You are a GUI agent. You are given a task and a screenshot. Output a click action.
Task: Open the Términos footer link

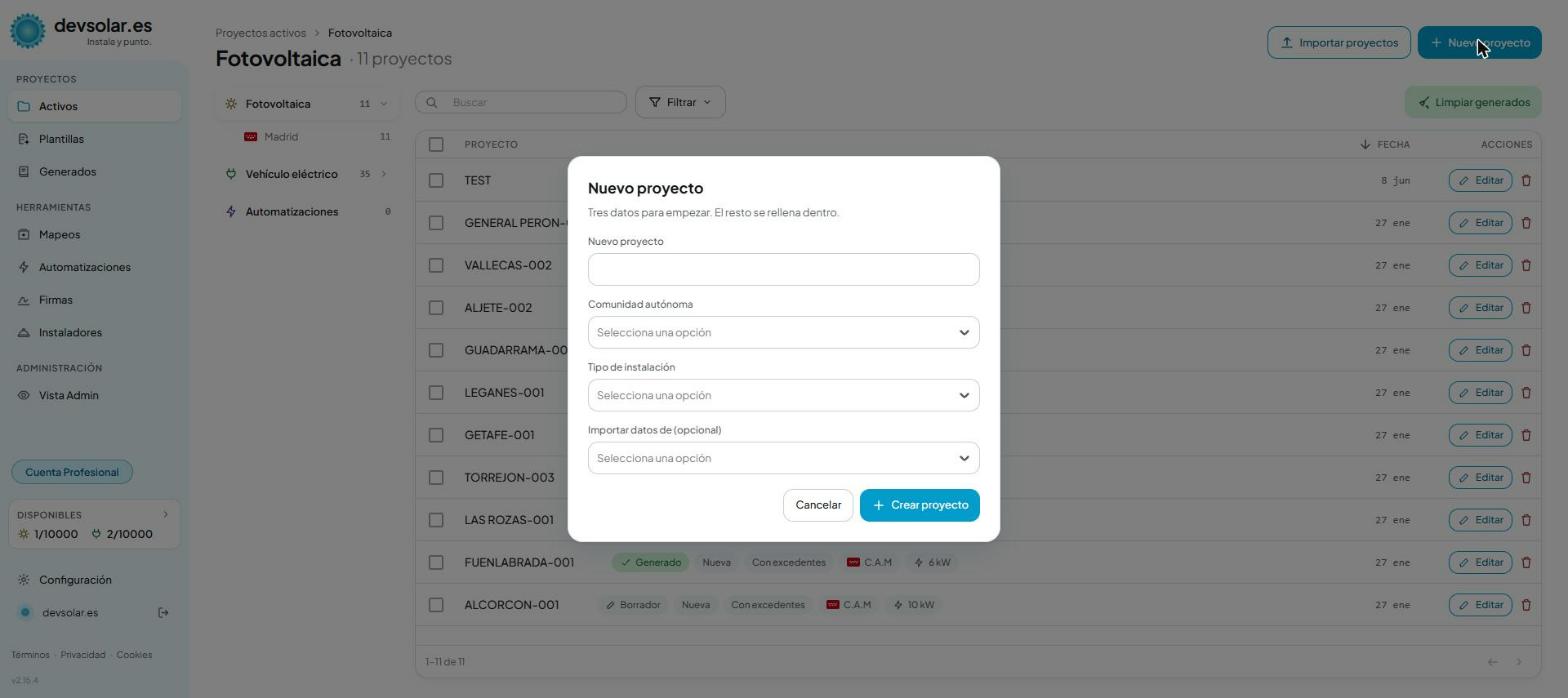30,655
